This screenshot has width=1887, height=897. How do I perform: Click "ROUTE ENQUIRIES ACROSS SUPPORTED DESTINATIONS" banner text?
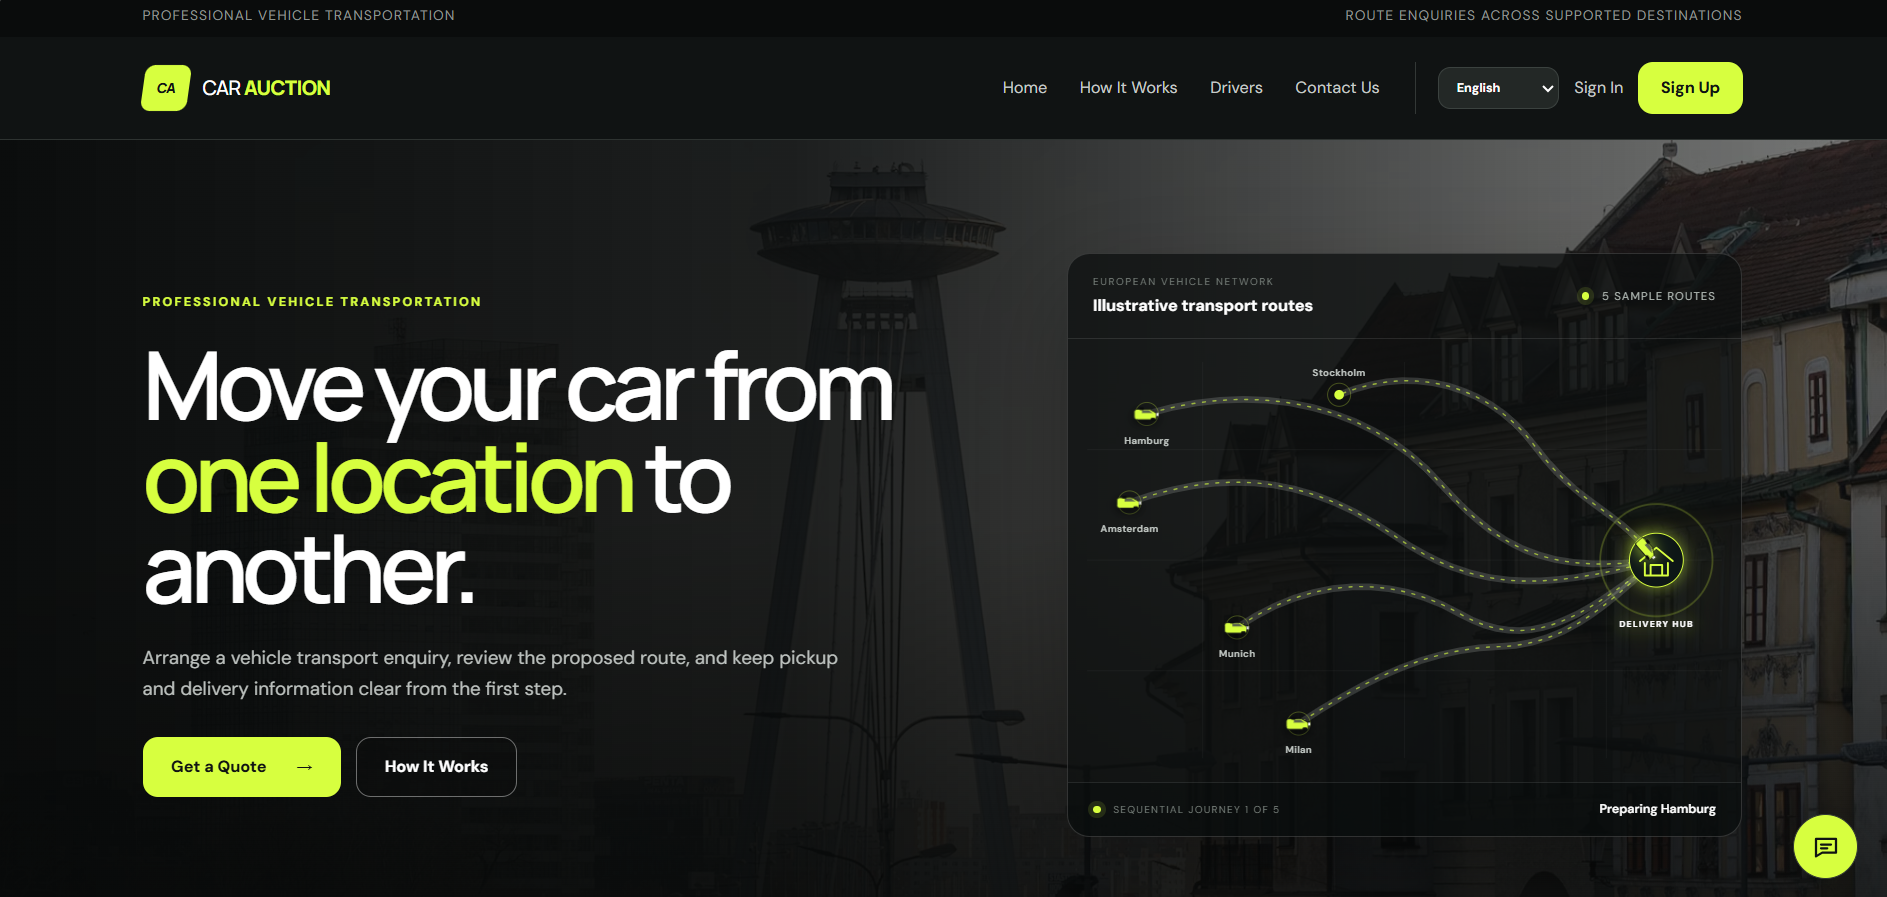tap(1543, 15)
